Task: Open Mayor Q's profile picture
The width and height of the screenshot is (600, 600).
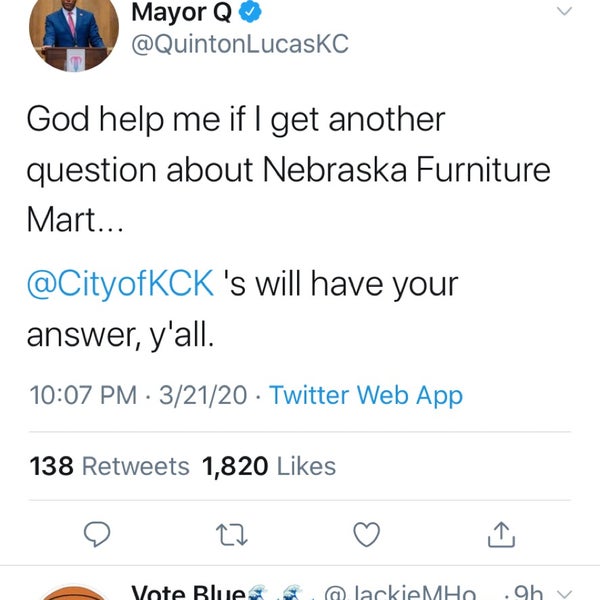Action: (x=75, y=30)
